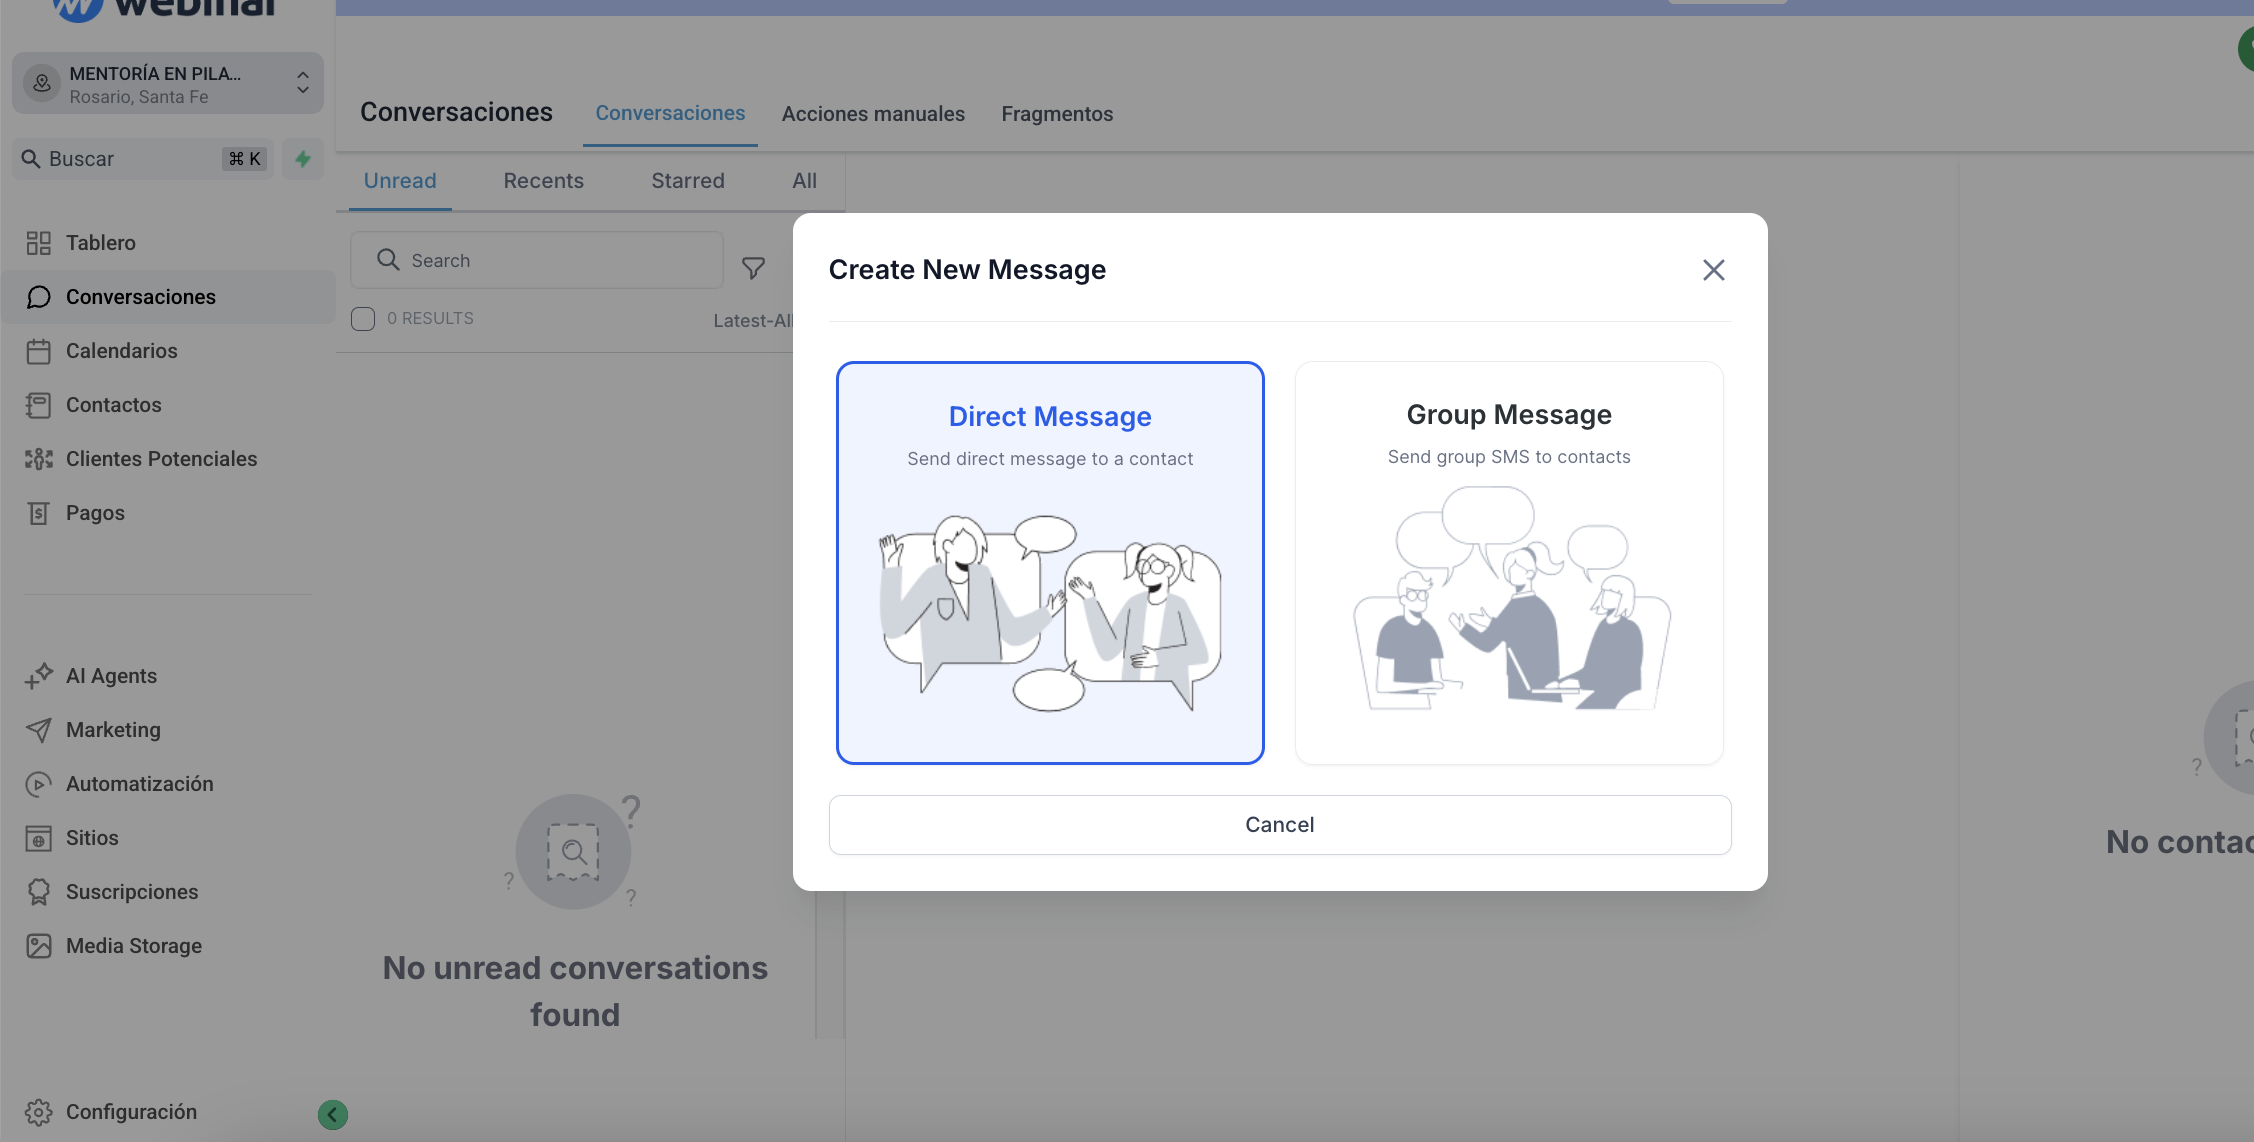Open the Acciones manuales tab

873,114
